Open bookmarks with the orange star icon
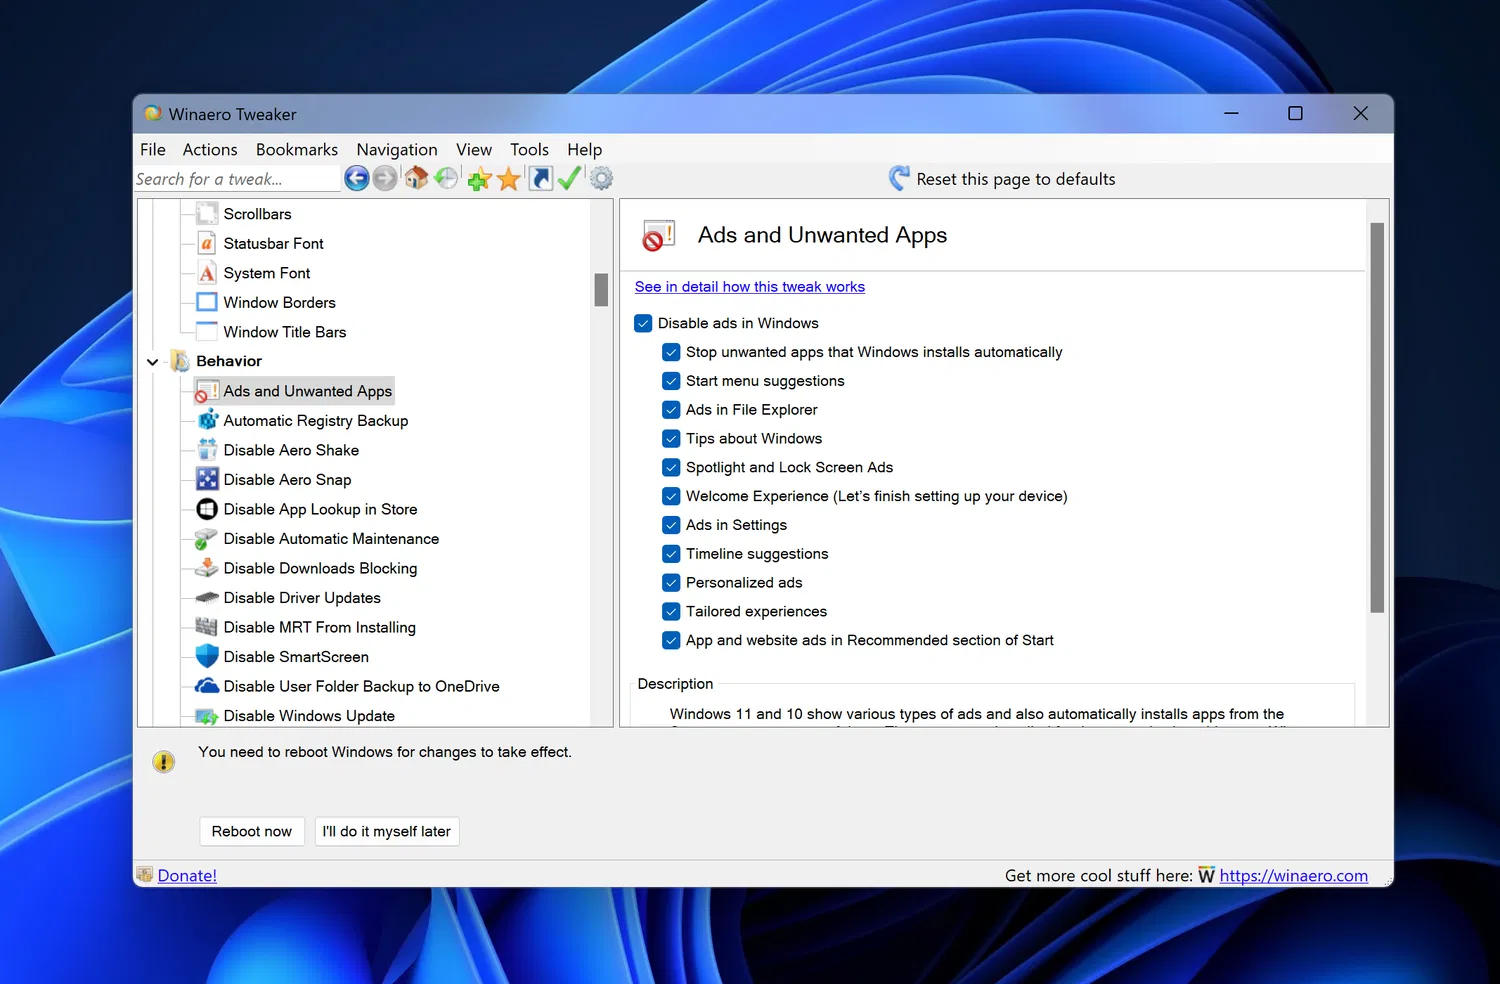 tap(509, 179)
